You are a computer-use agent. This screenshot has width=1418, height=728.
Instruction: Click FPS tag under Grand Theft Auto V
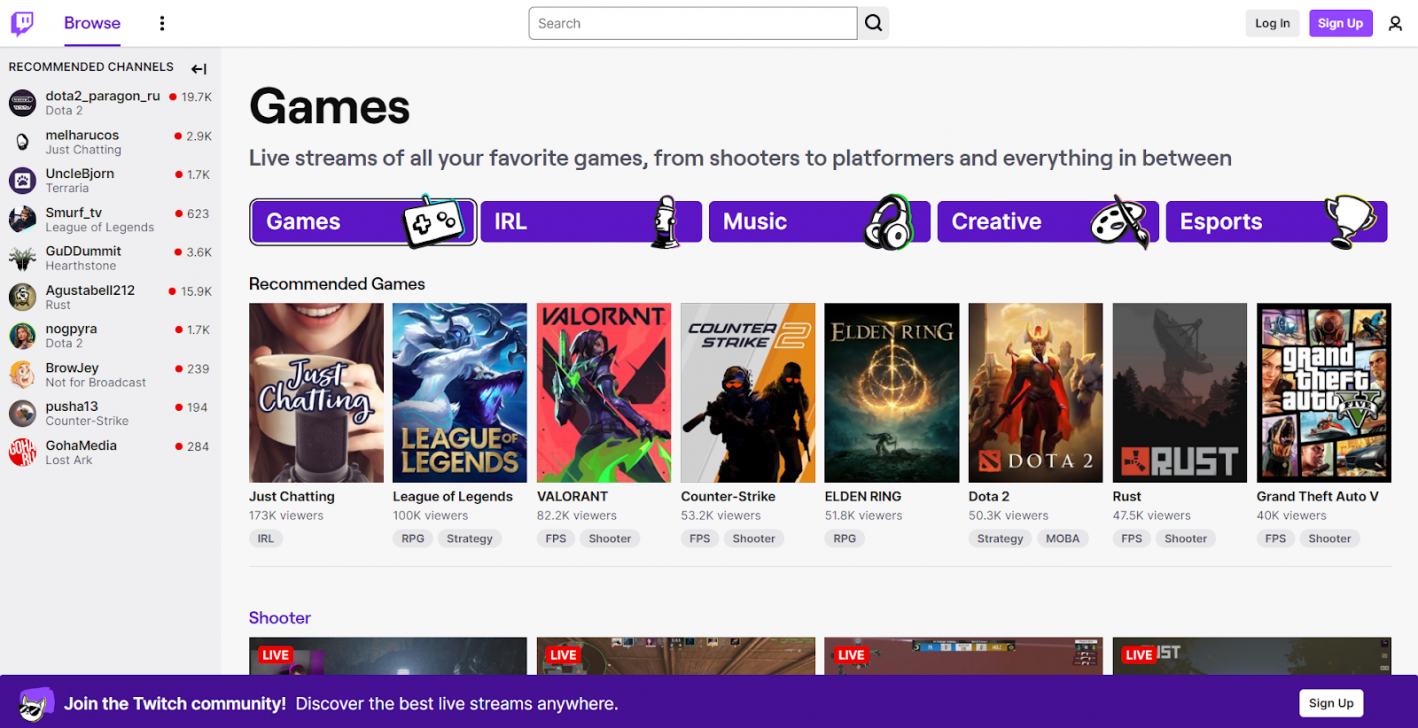point(1276,538)
